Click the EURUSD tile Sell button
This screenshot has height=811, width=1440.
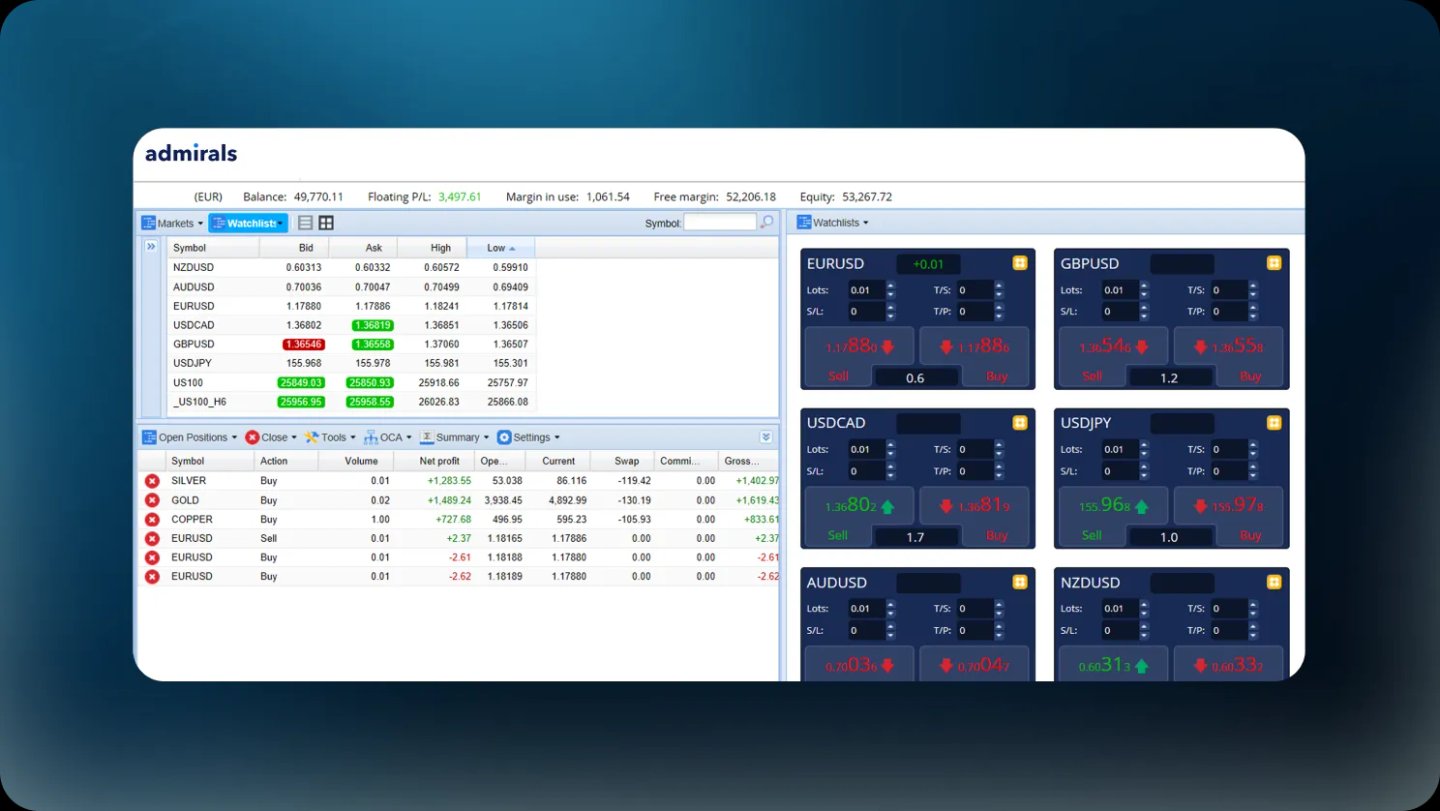point(859,354)
